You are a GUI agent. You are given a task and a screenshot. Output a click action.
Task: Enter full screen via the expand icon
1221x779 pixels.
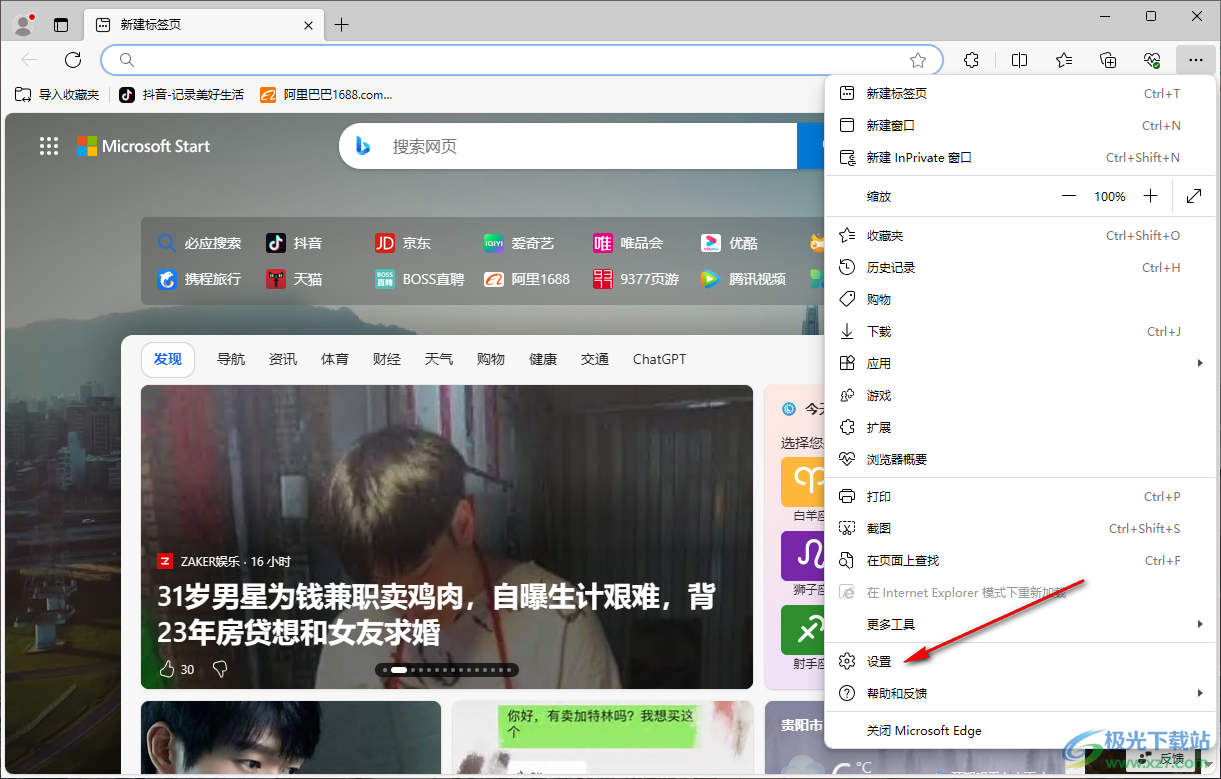click(1194, 196)
